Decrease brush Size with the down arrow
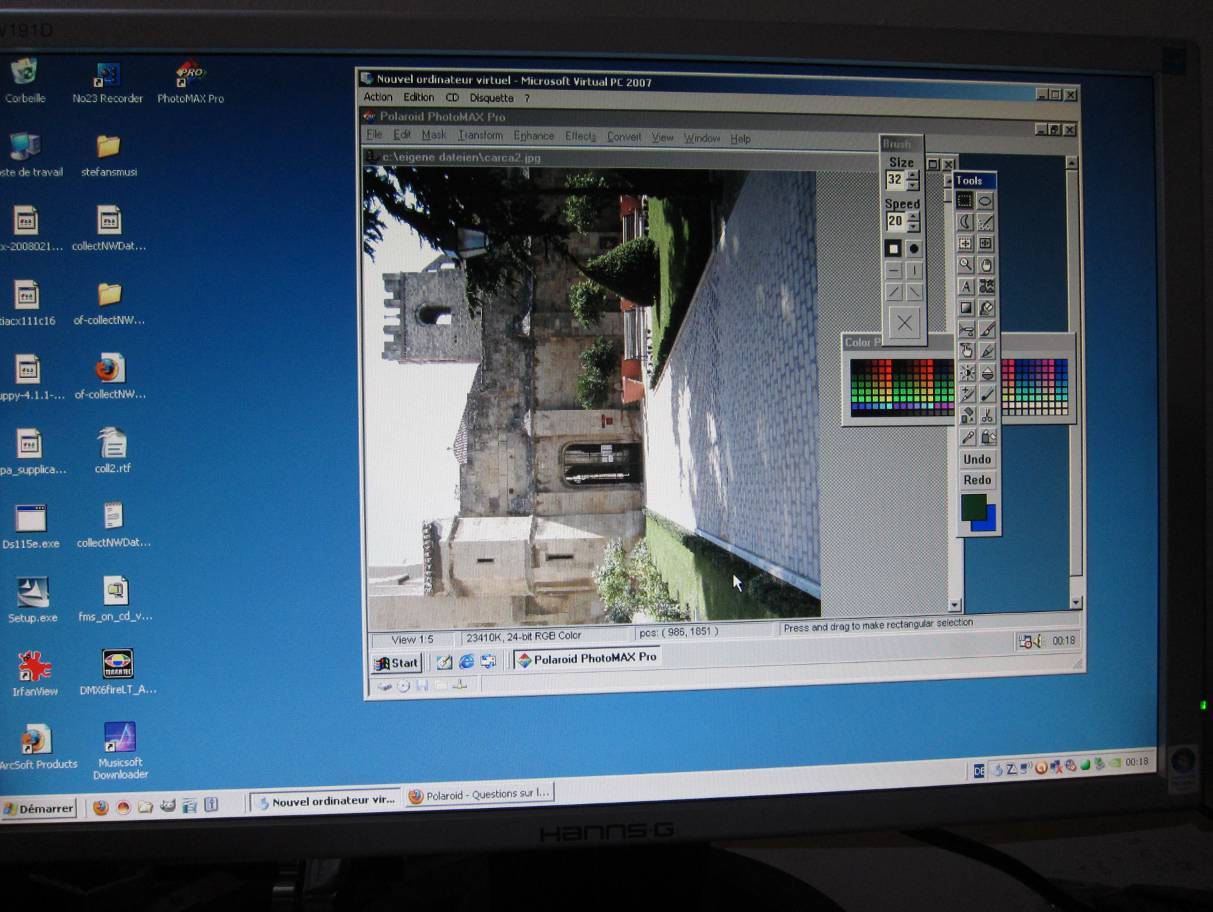1213x912 pixels. 913,186
